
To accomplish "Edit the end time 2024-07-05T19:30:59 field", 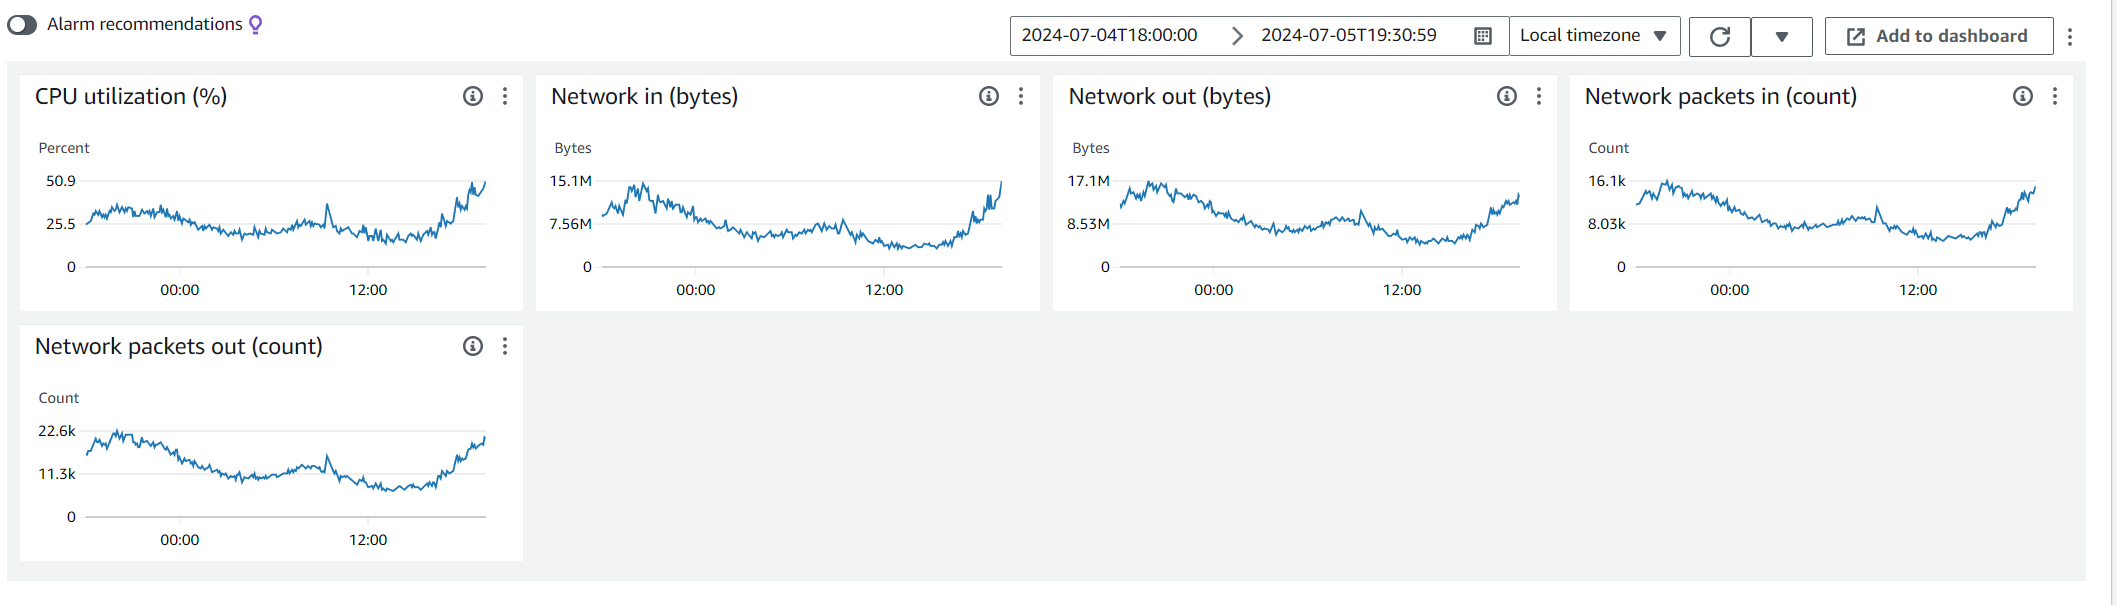I will coord(1349,35).
